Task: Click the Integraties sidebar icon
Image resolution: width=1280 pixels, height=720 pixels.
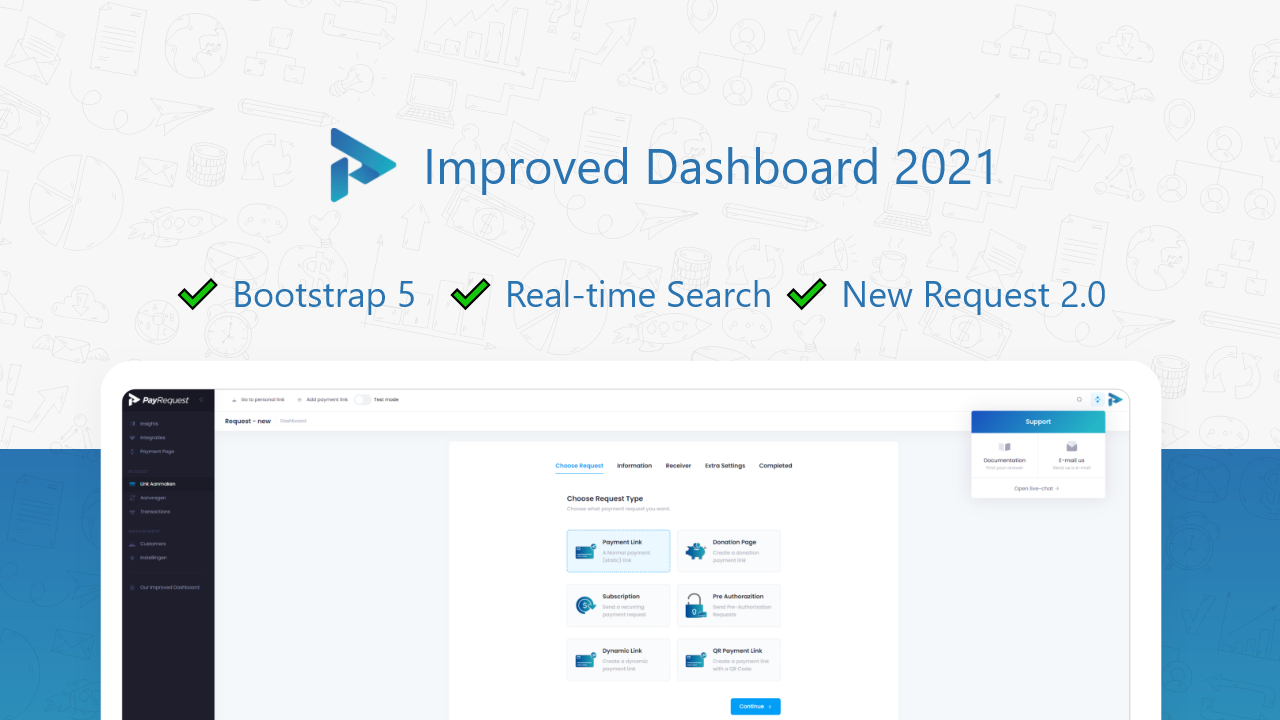Action: coord(132,438)
